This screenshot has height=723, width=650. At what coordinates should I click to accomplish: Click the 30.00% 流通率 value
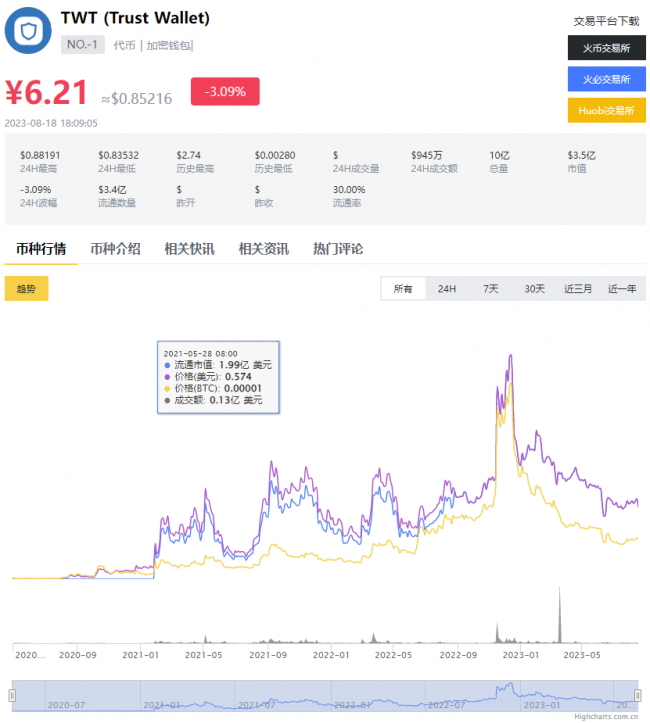coord(349,190)
